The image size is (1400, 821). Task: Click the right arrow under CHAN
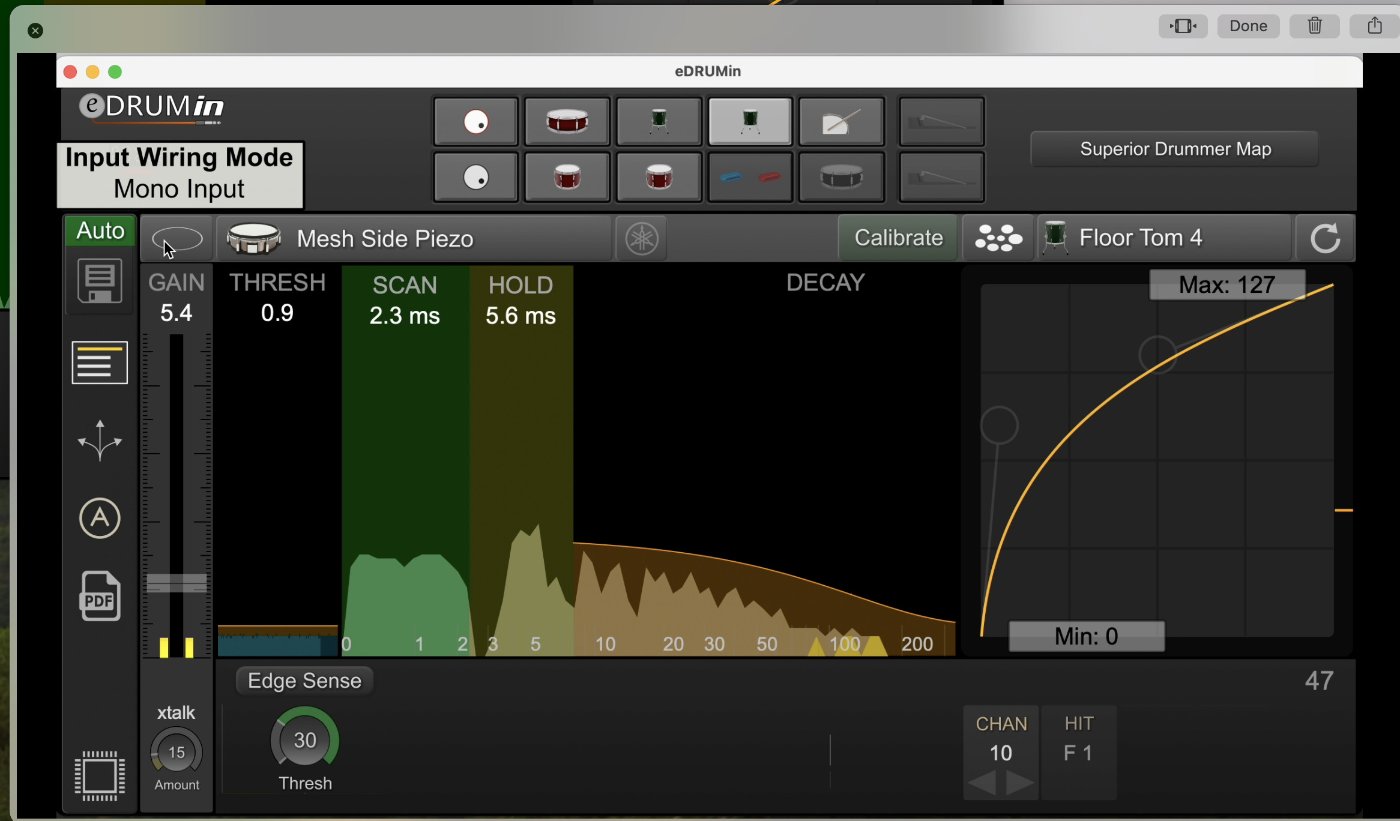pos(1019,783)
